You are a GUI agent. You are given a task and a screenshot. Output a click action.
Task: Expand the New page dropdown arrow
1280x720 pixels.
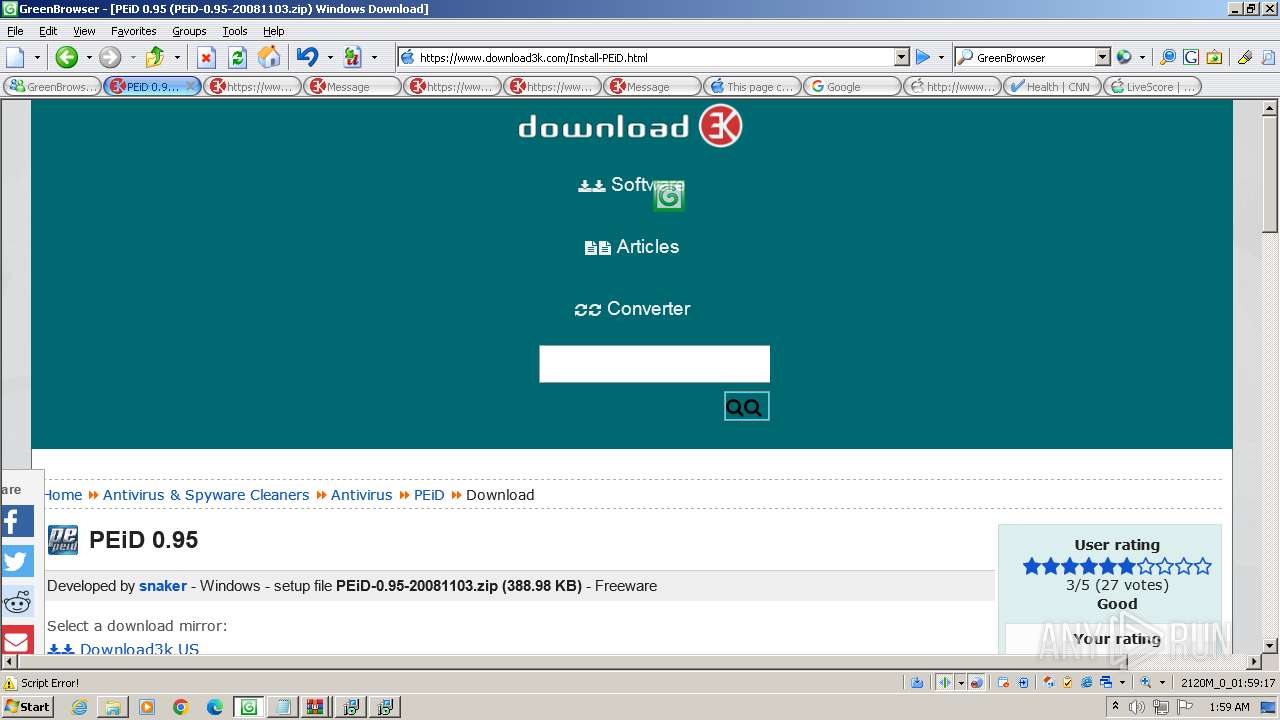pyautogui.click(x=37, y=57)
